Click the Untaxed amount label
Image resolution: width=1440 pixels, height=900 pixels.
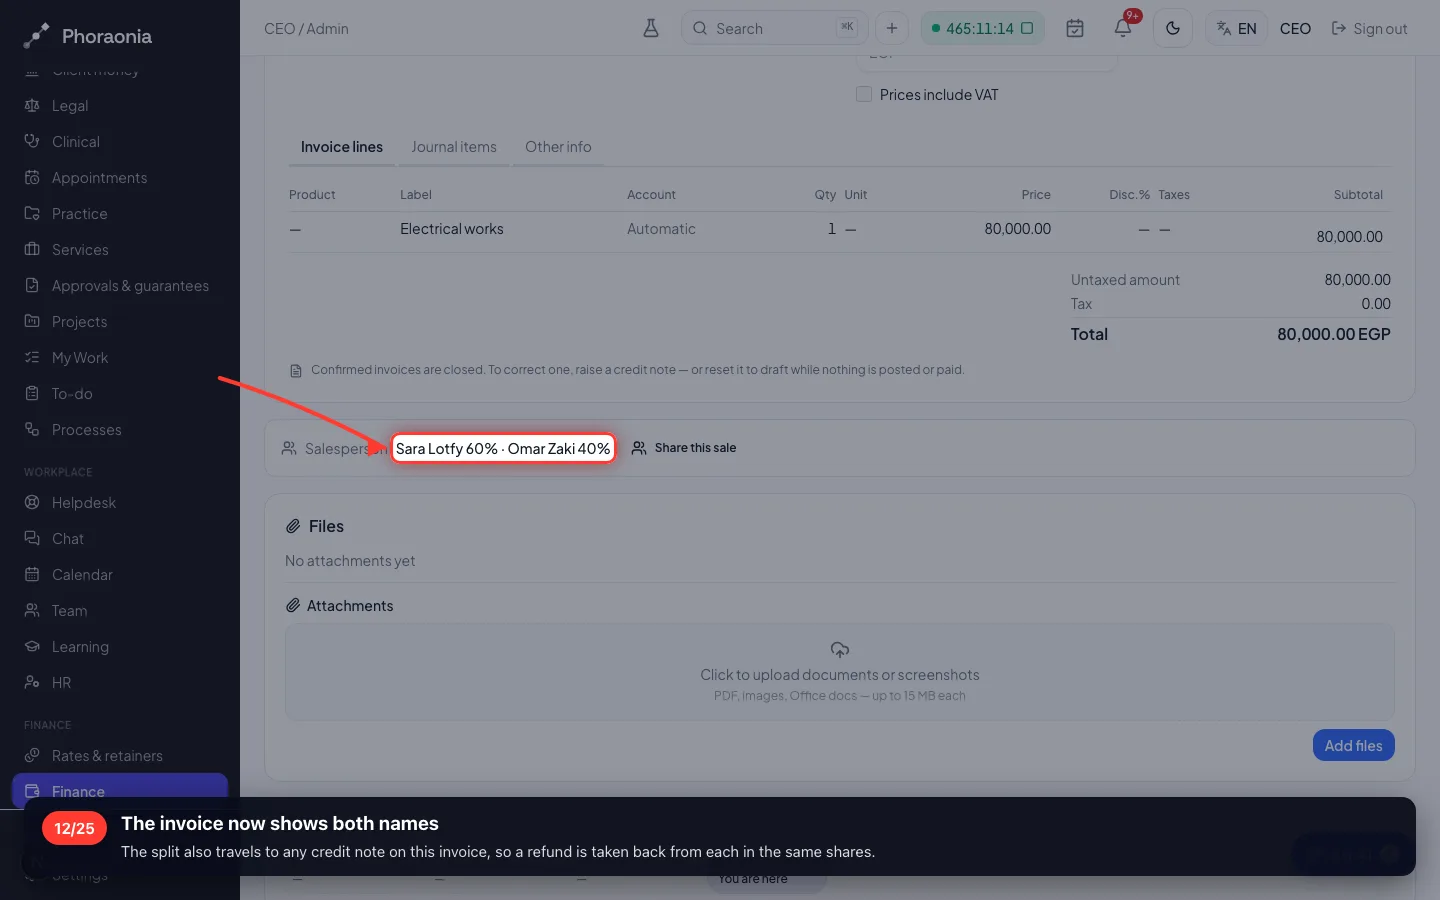coord(1125,280)
